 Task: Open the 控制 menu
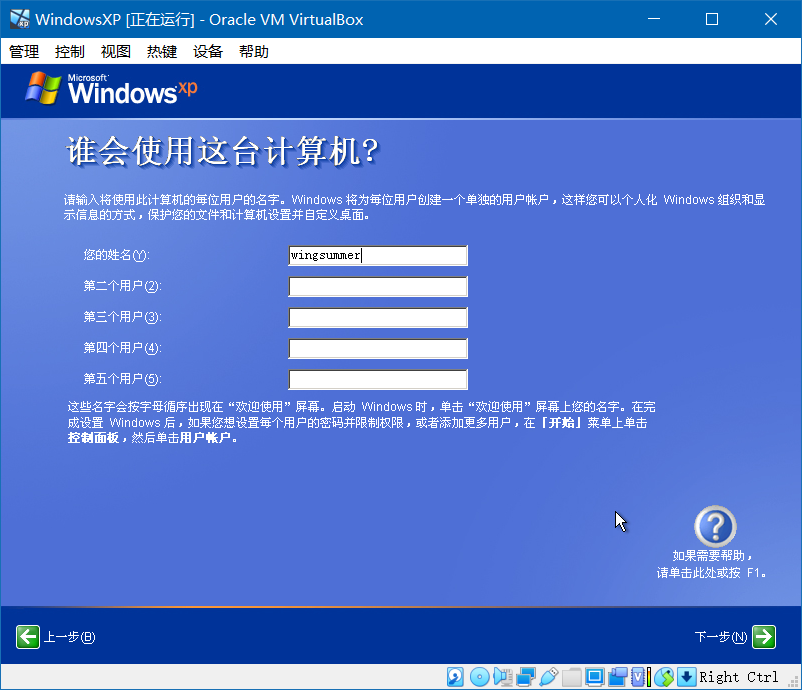tap(70, 51)
